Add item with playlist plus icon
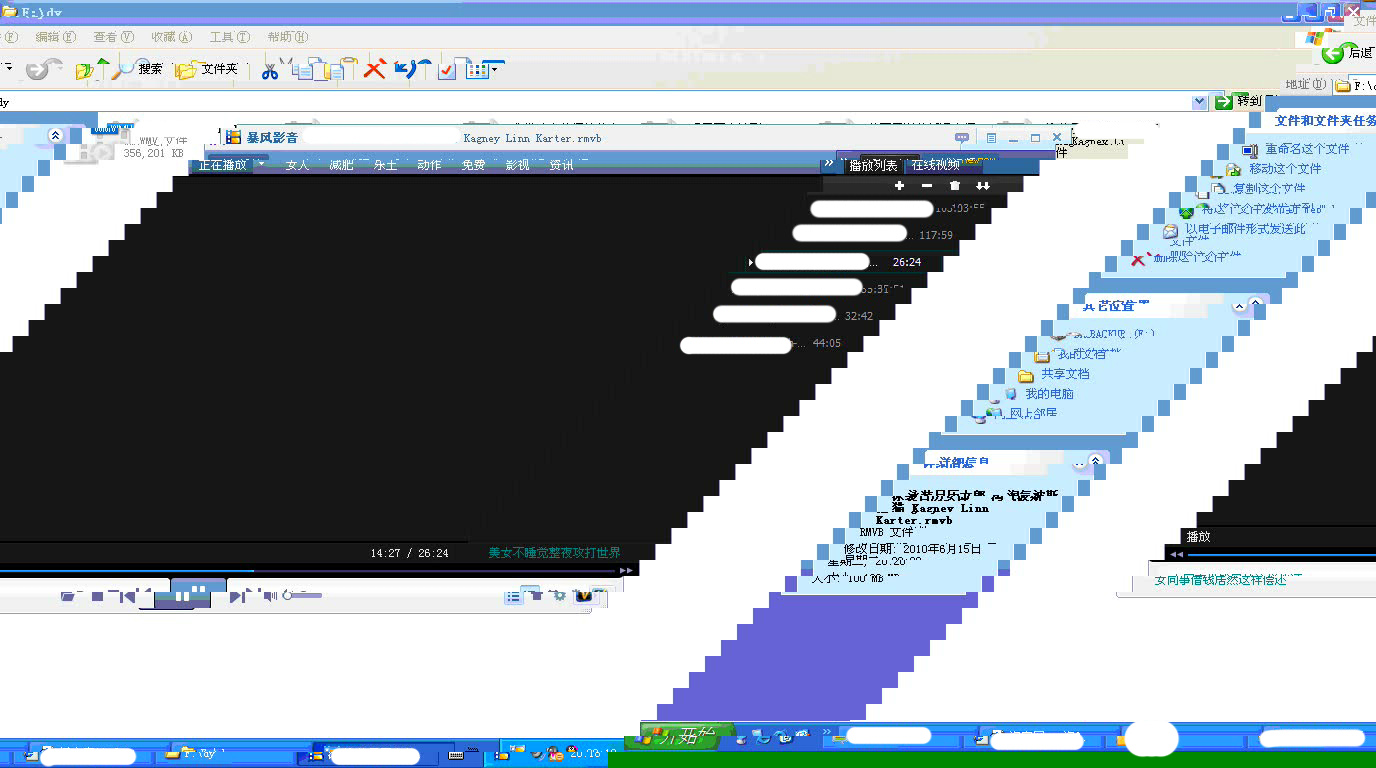 click(x=899, y=186)
